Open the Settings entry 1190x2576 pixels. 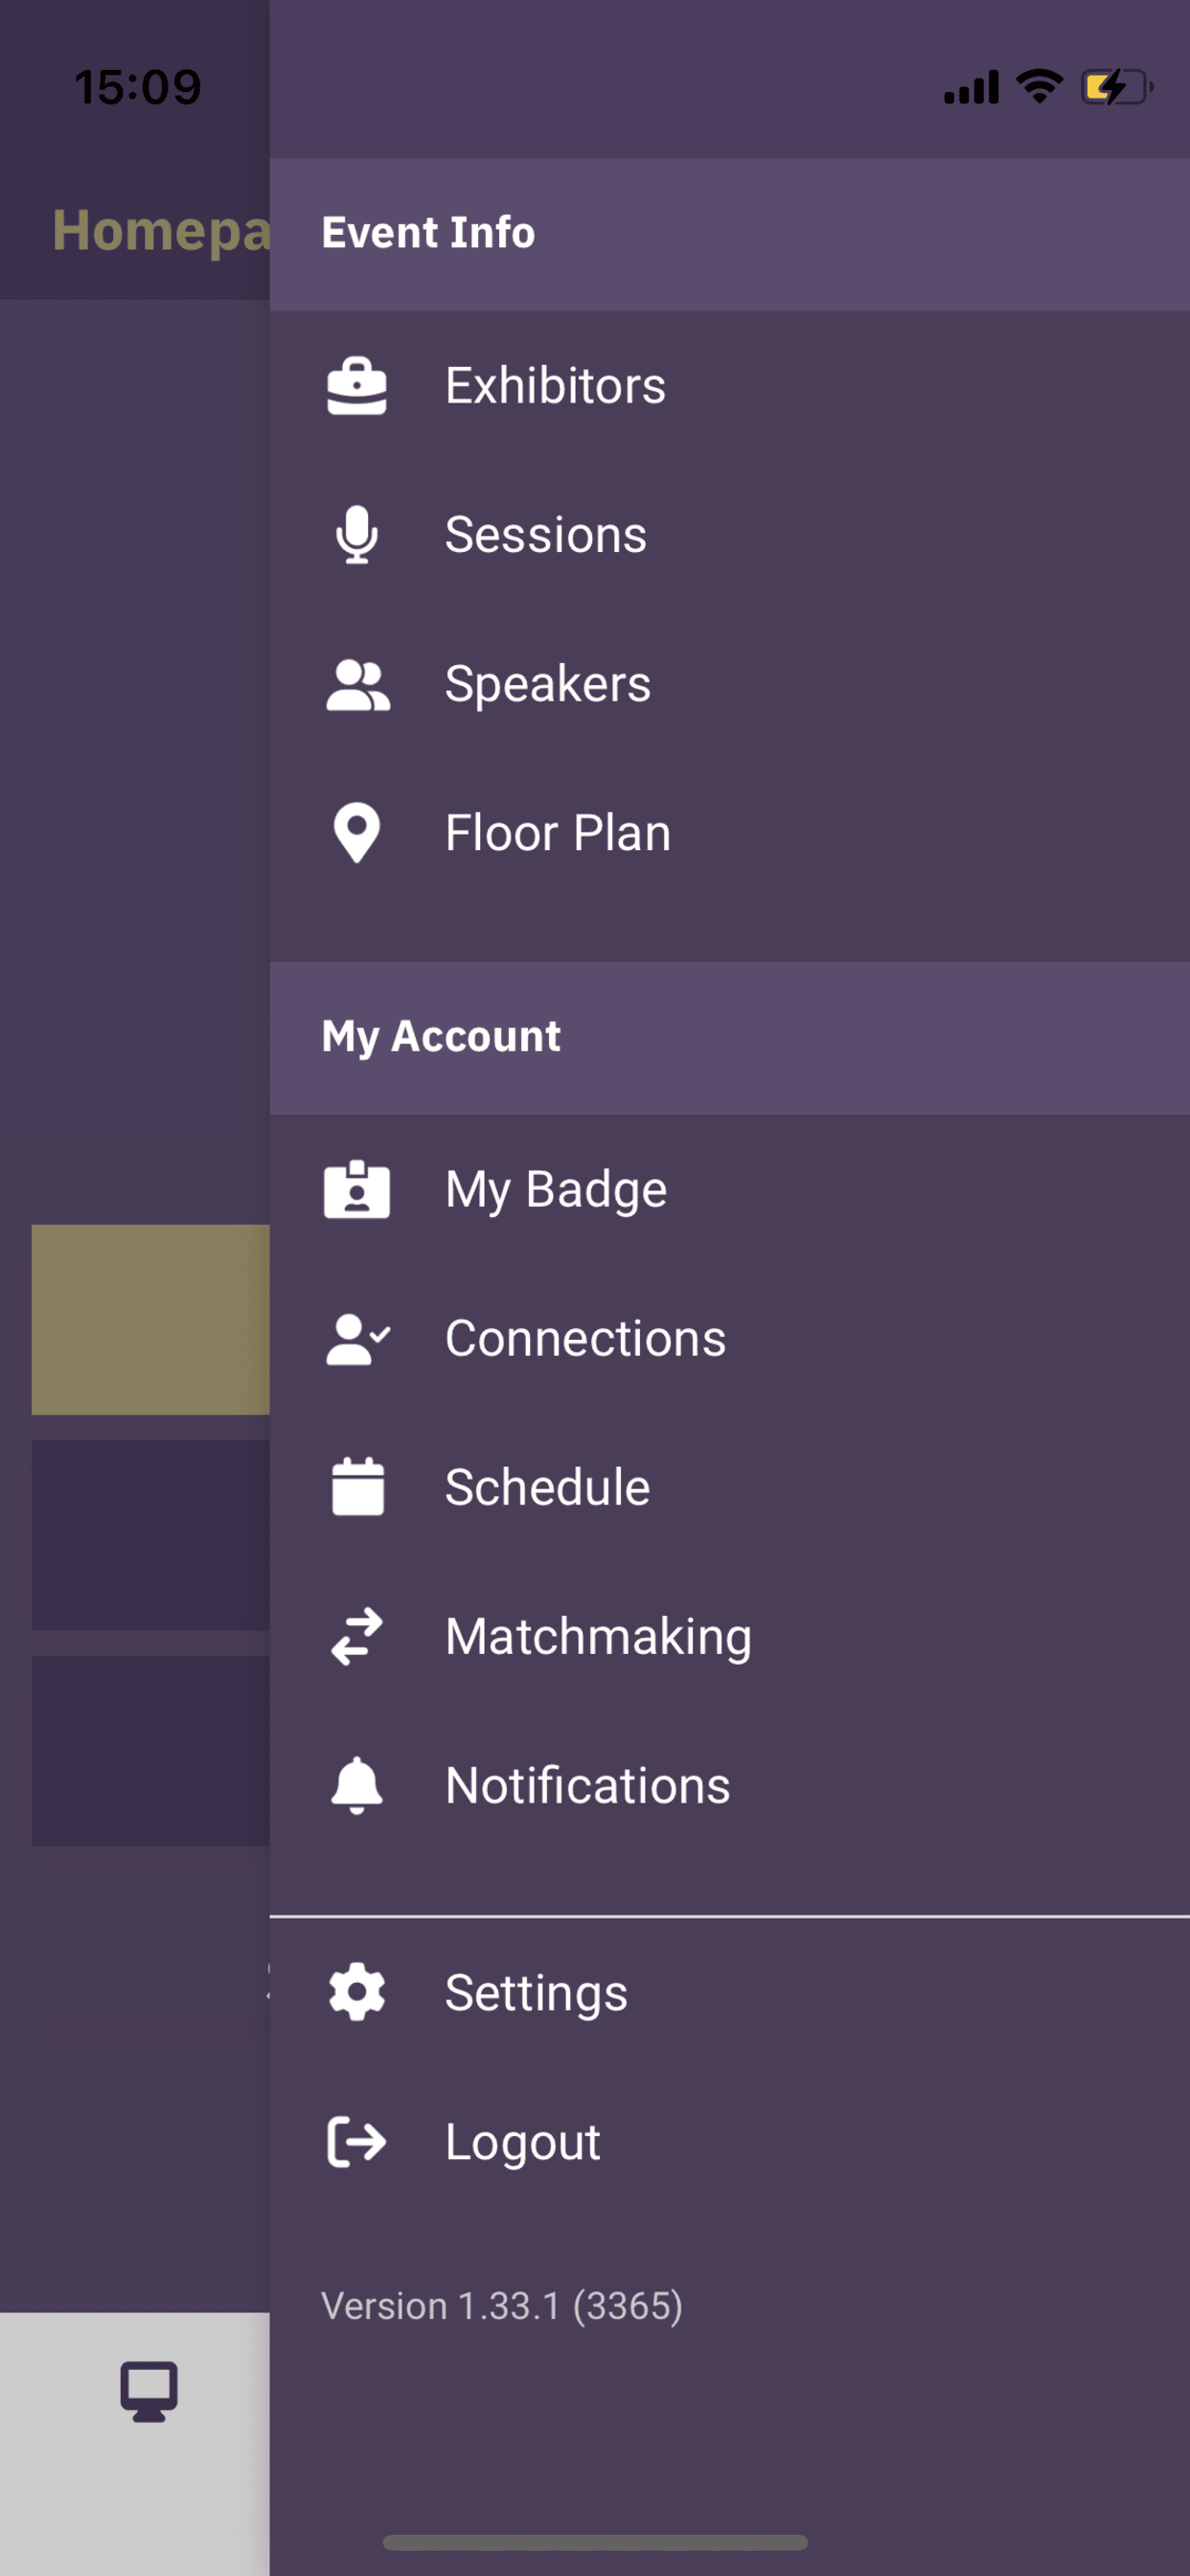coord(729,1992)
